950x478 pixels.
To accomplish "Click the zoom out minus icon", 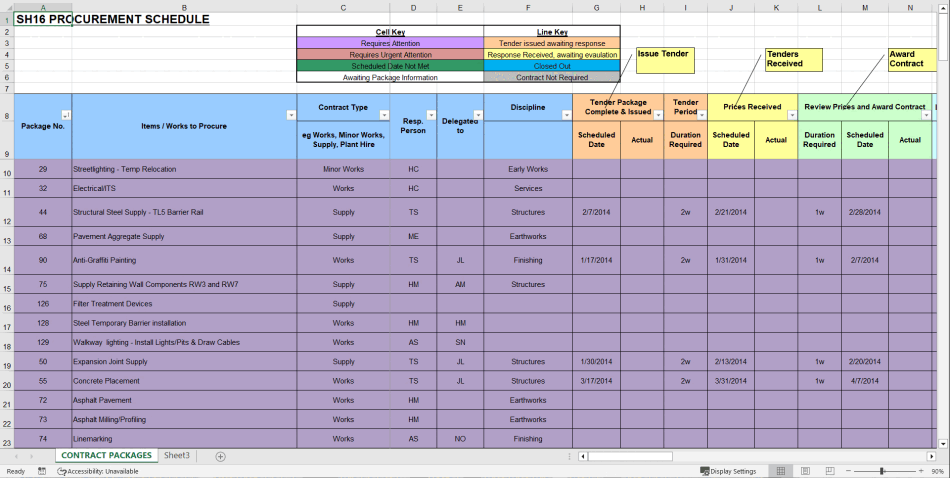I will (x=848, y=471).
